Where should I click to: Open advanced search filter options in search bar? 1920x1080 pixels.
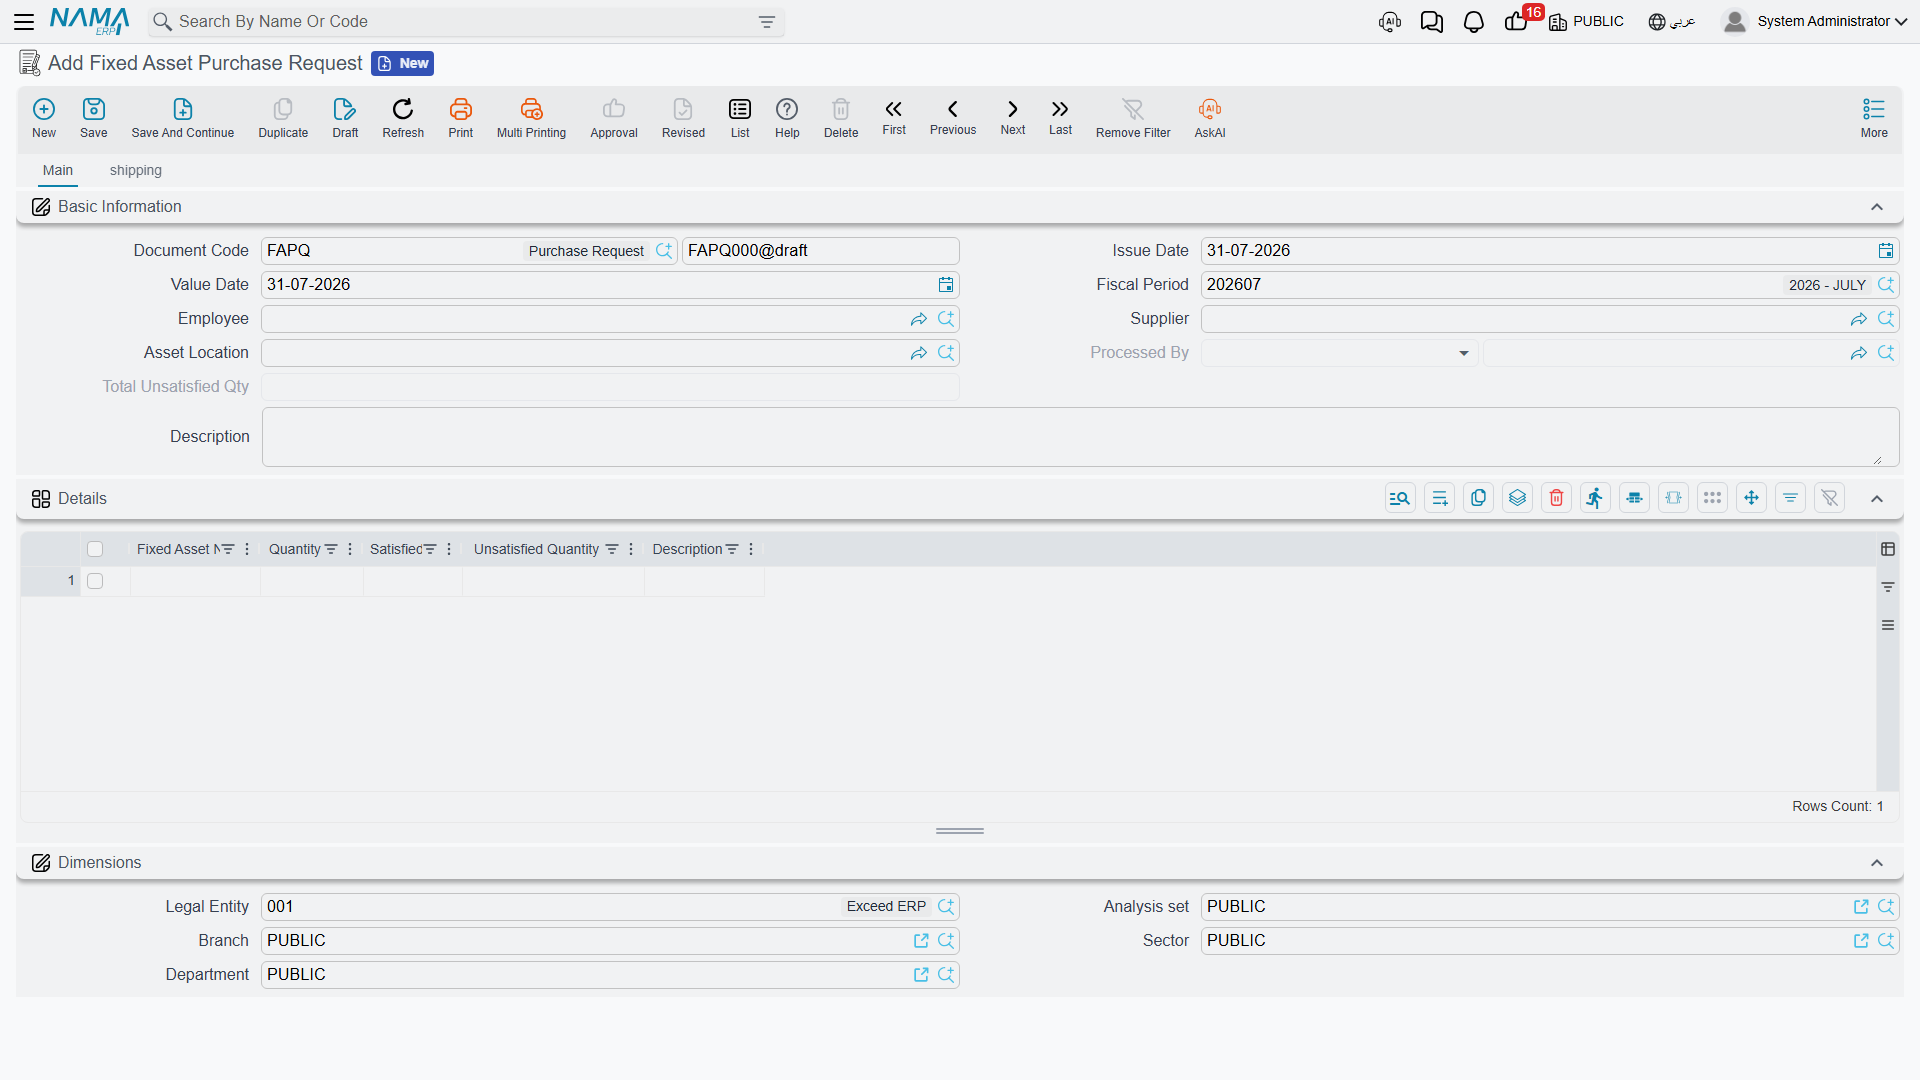coord(767,22)
